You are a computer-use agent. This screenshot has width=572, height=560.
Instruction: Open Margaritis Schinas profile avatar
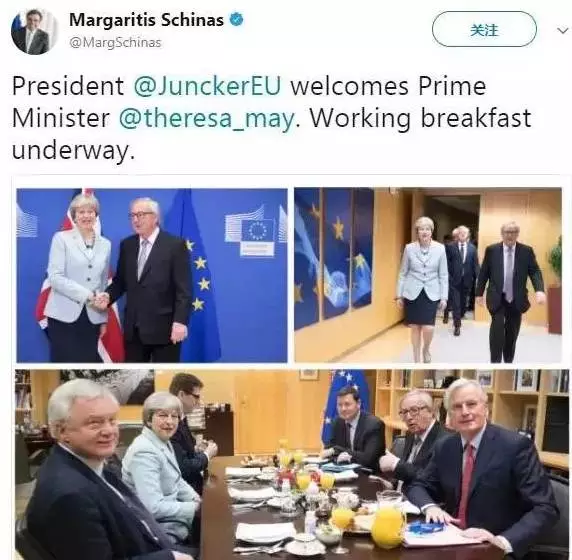click(35, 31)
